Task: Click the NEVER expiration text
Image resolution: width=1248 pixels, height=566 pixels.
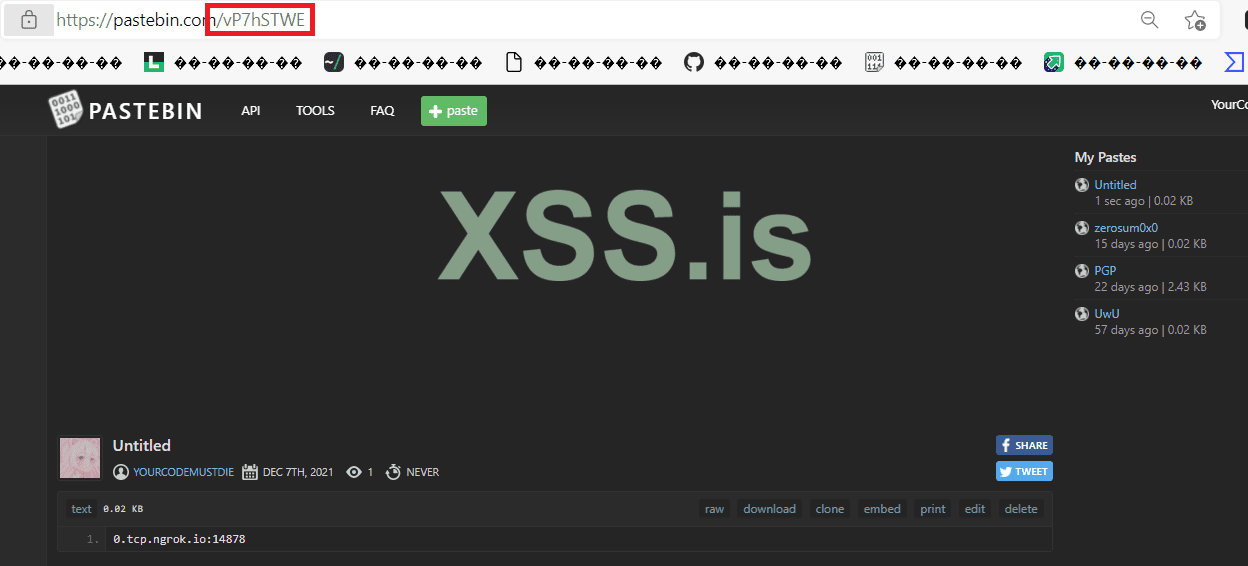Action: (x=422, y=472)
